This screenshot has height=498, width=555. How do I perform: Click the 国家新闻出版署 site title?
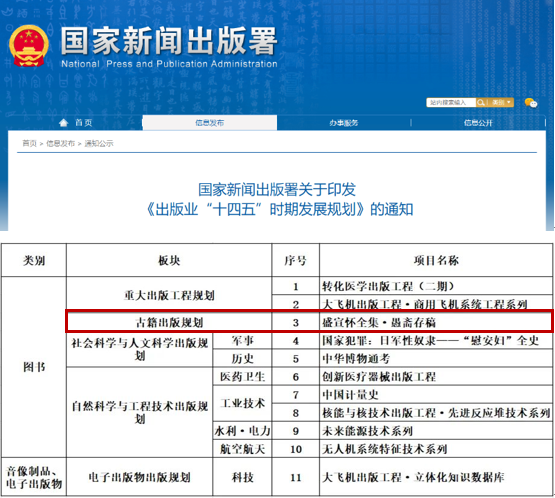169,41
